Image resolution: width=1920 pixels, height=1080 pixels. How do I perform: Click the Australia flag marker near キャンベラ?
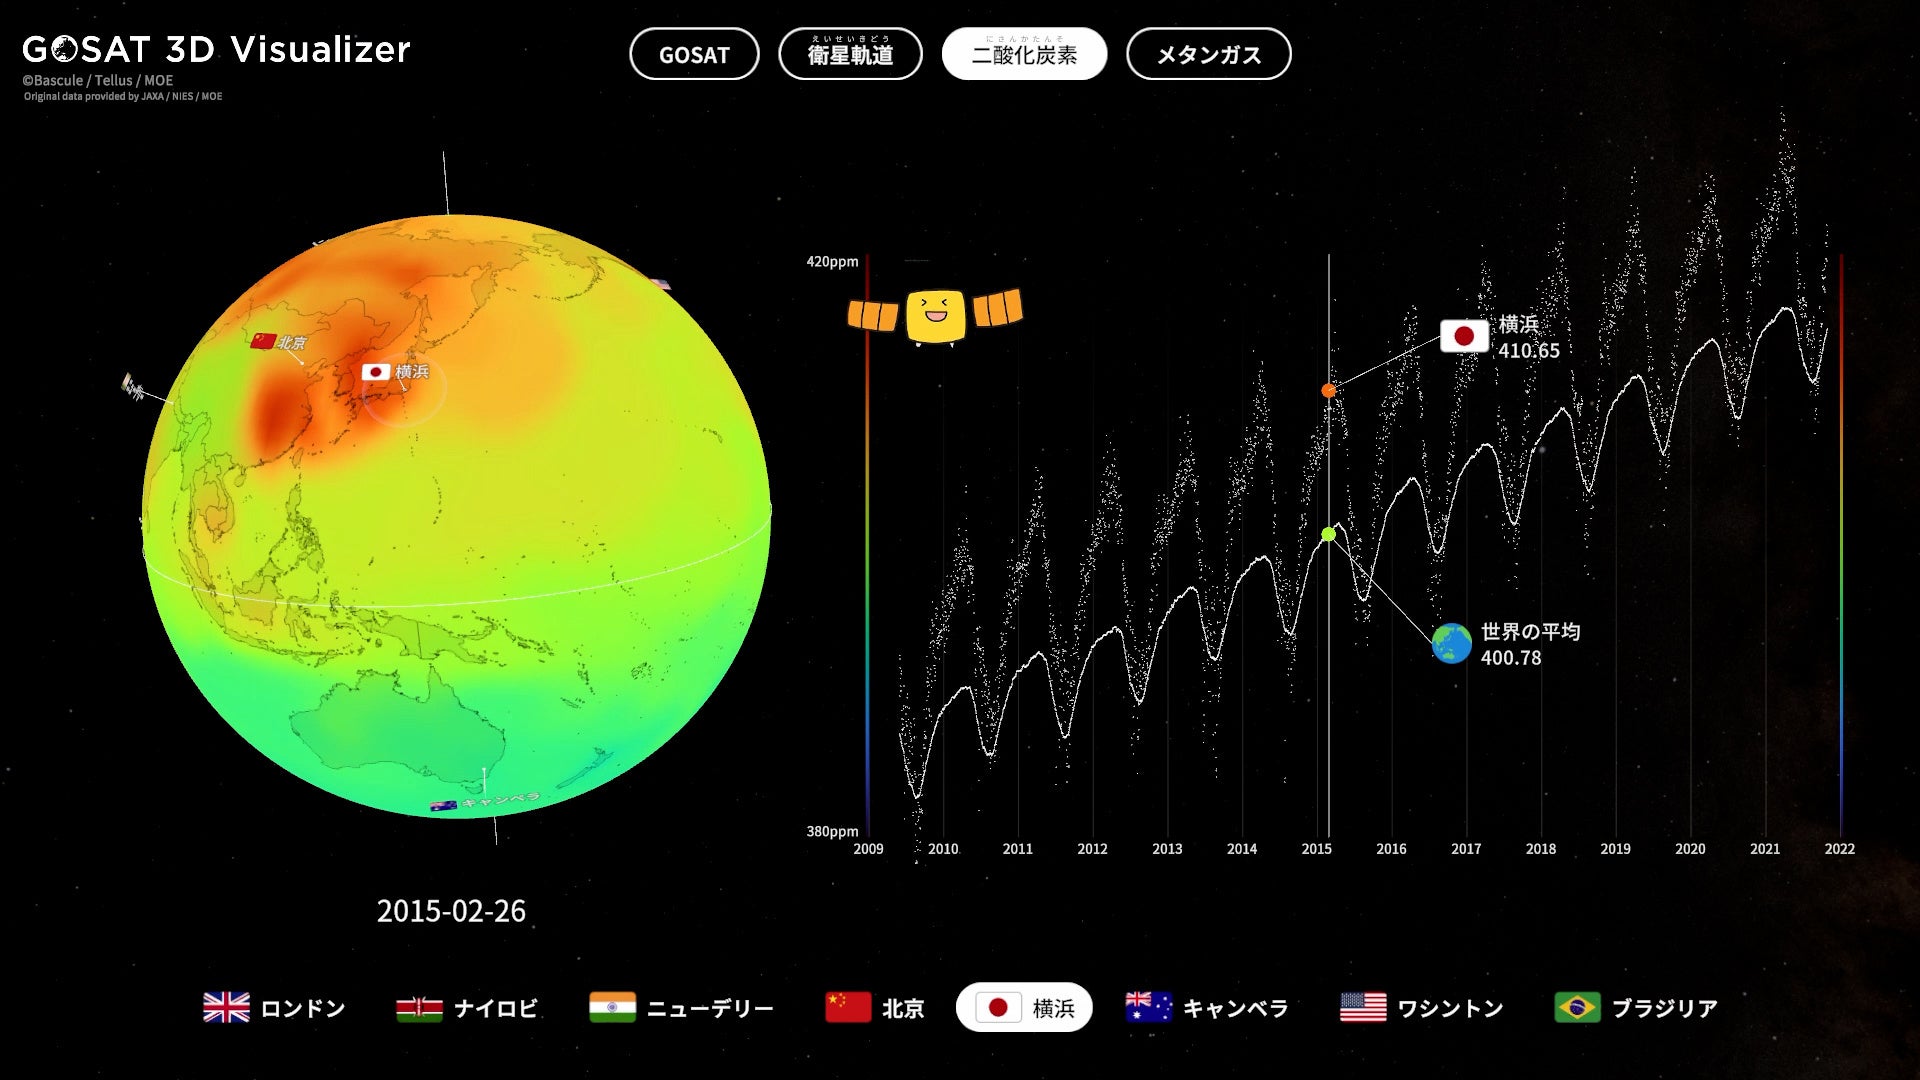tap(443, 805)
